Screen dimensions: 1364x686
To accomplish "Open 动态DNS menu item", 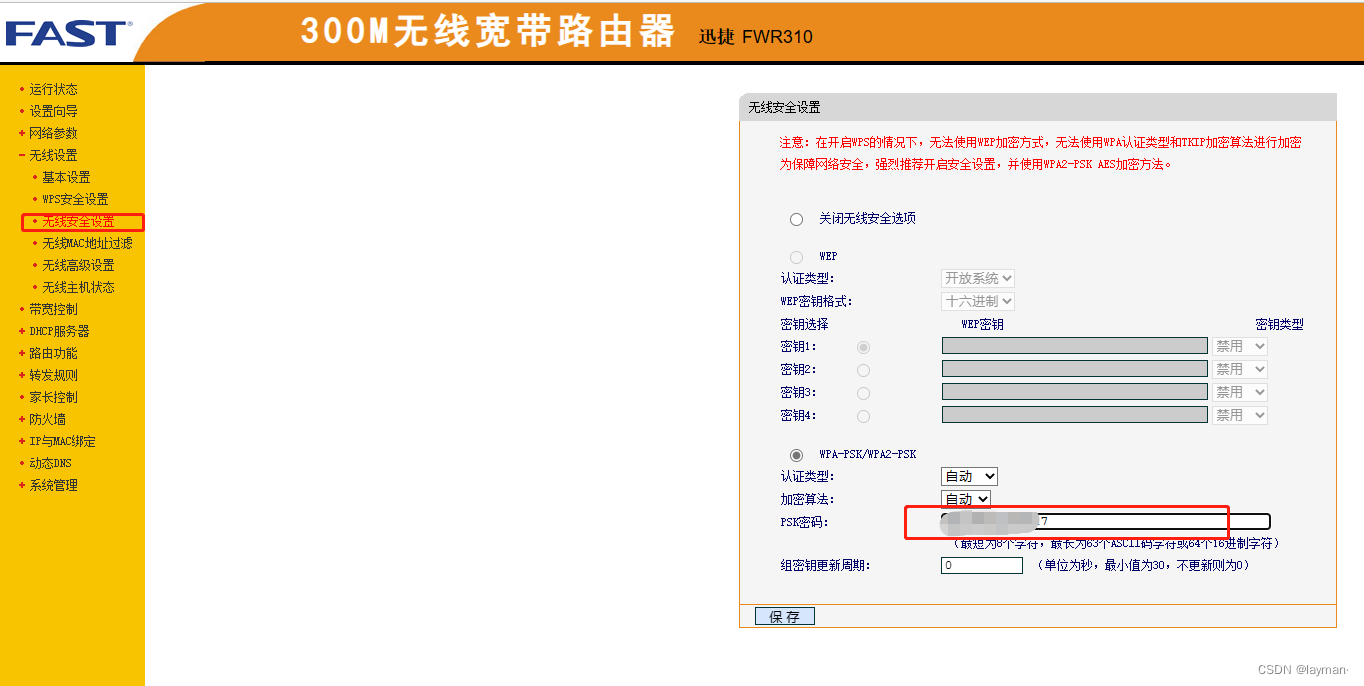I will coord(50,463).
